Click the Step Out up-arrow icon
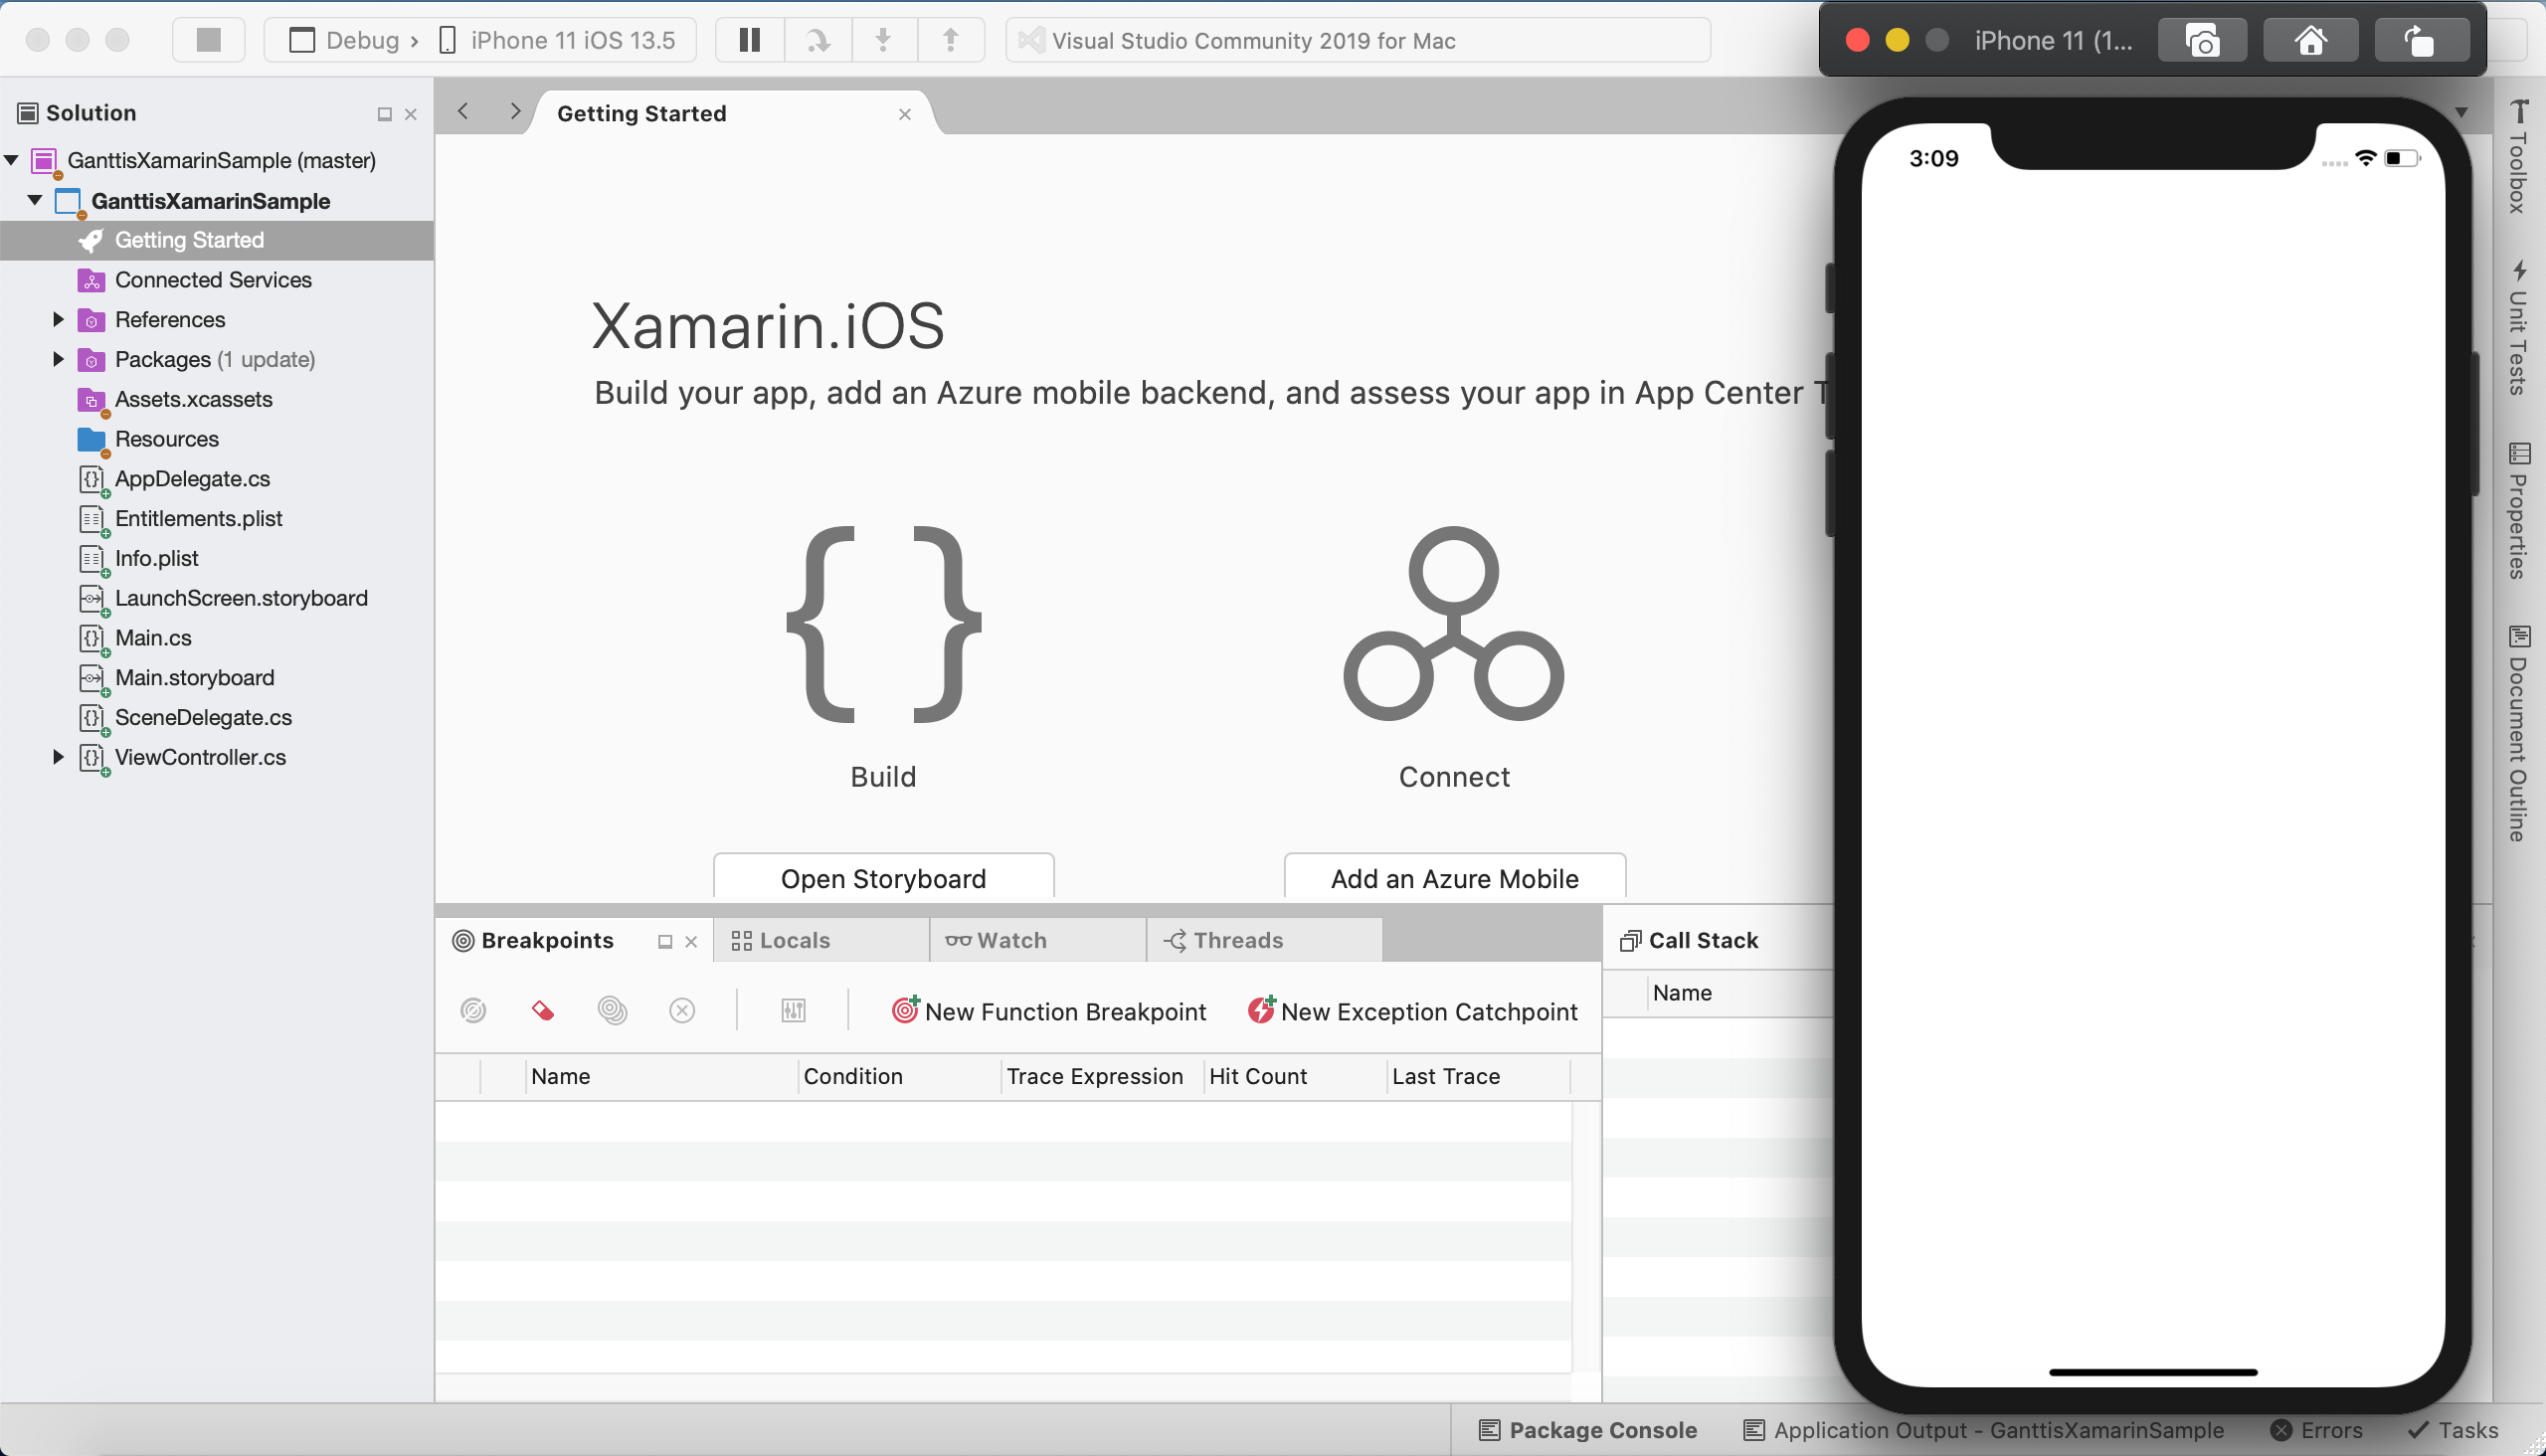The width and height of the screenshot is (2546, 1456). point(950,40)
